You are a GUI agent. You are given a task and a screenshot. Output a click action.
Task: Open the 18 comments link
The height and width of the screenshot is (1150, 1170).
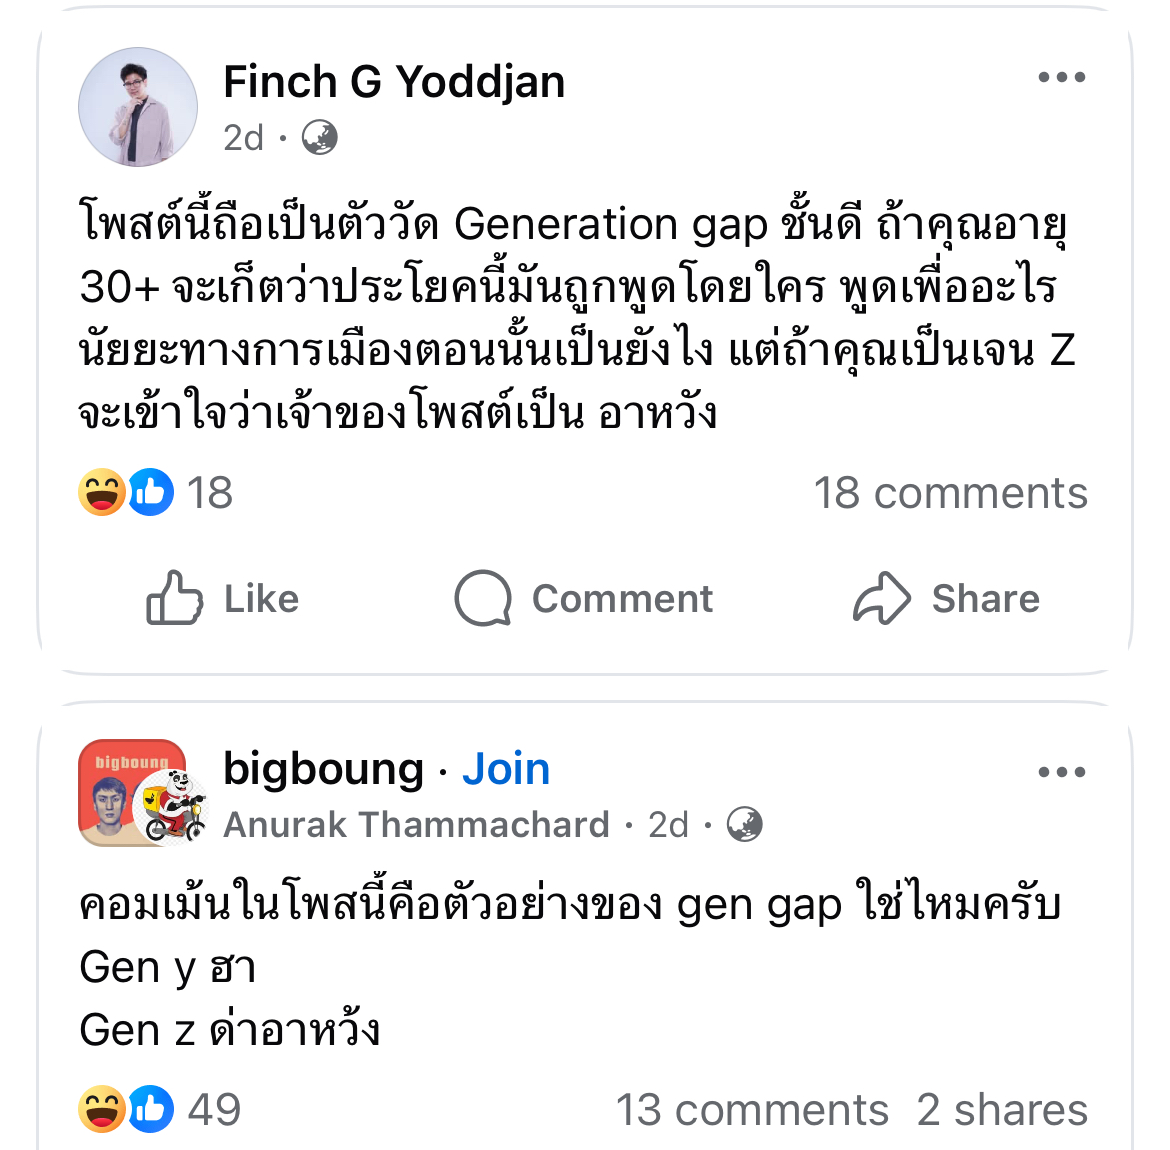pos(950,493)
